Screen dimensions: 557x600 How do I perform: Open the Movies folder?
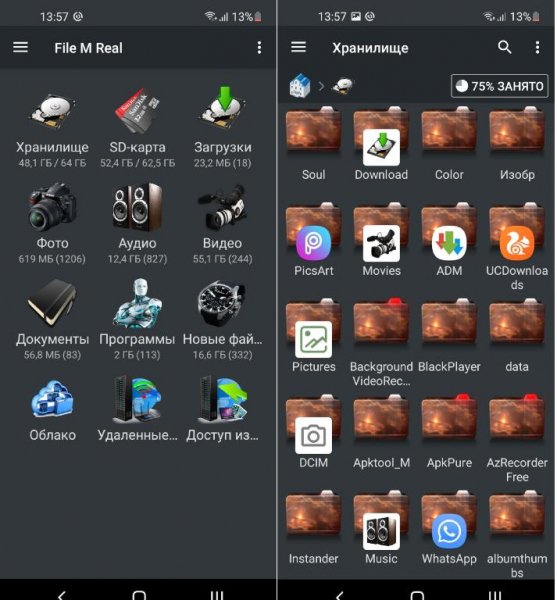point(381,232)
